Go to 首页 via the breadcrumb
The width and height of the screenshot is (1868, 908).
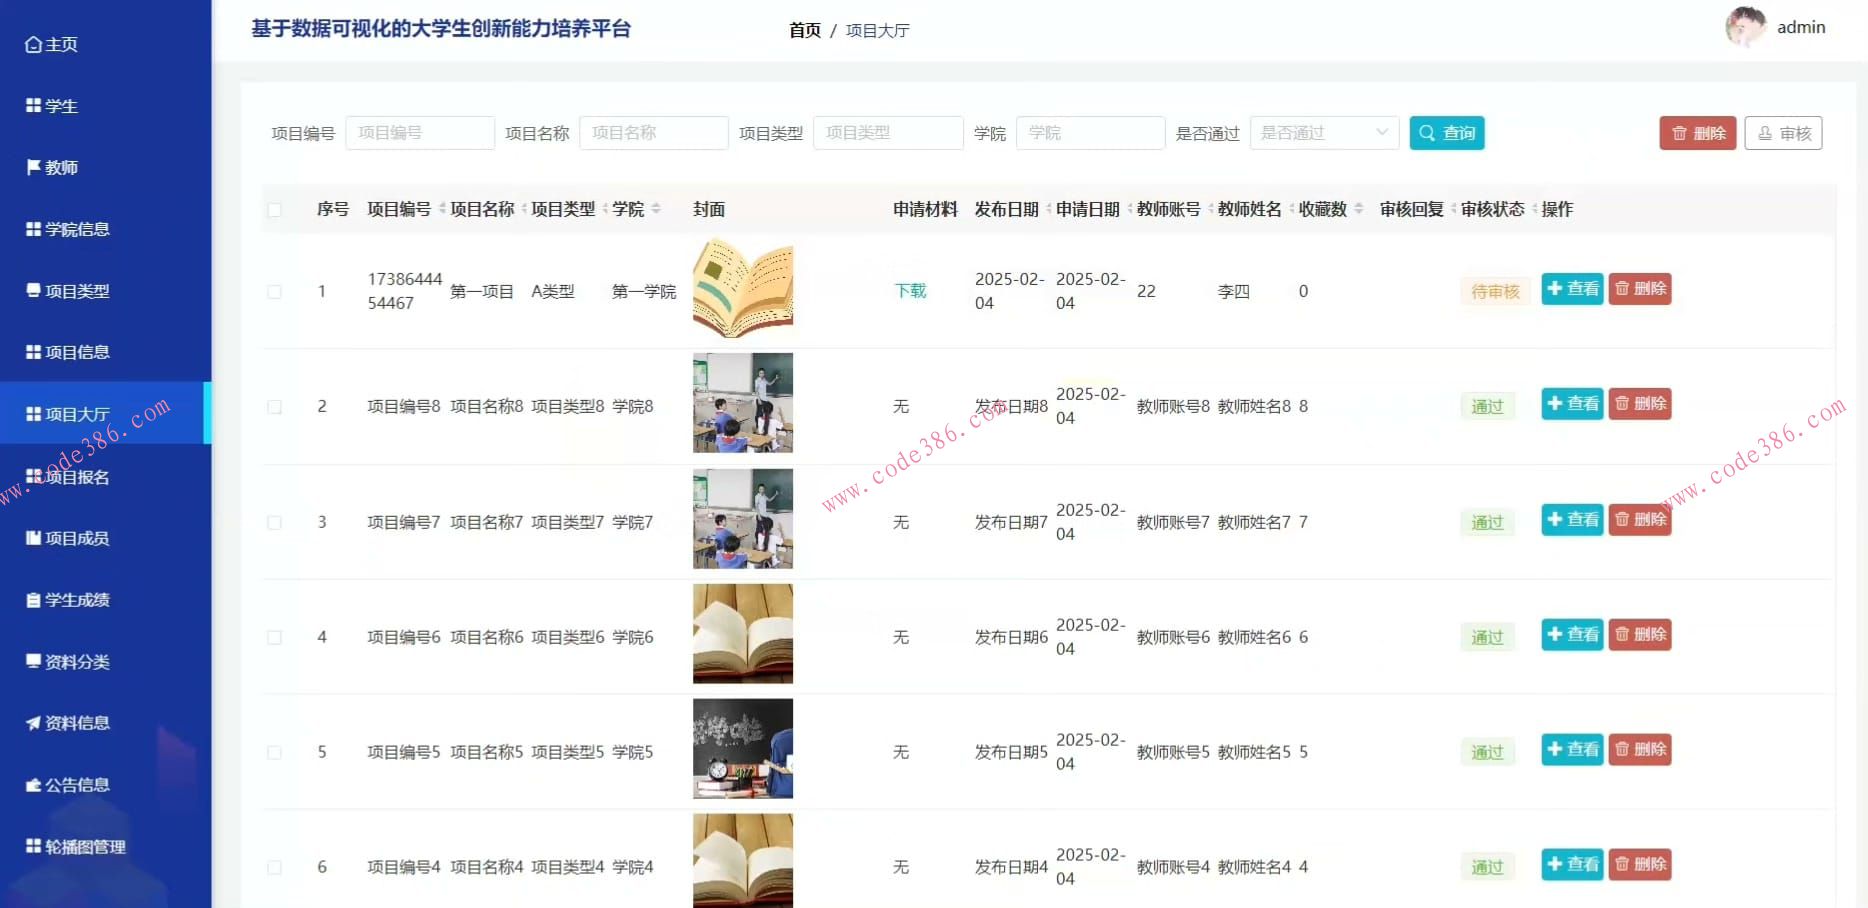[x=804, y=30]
